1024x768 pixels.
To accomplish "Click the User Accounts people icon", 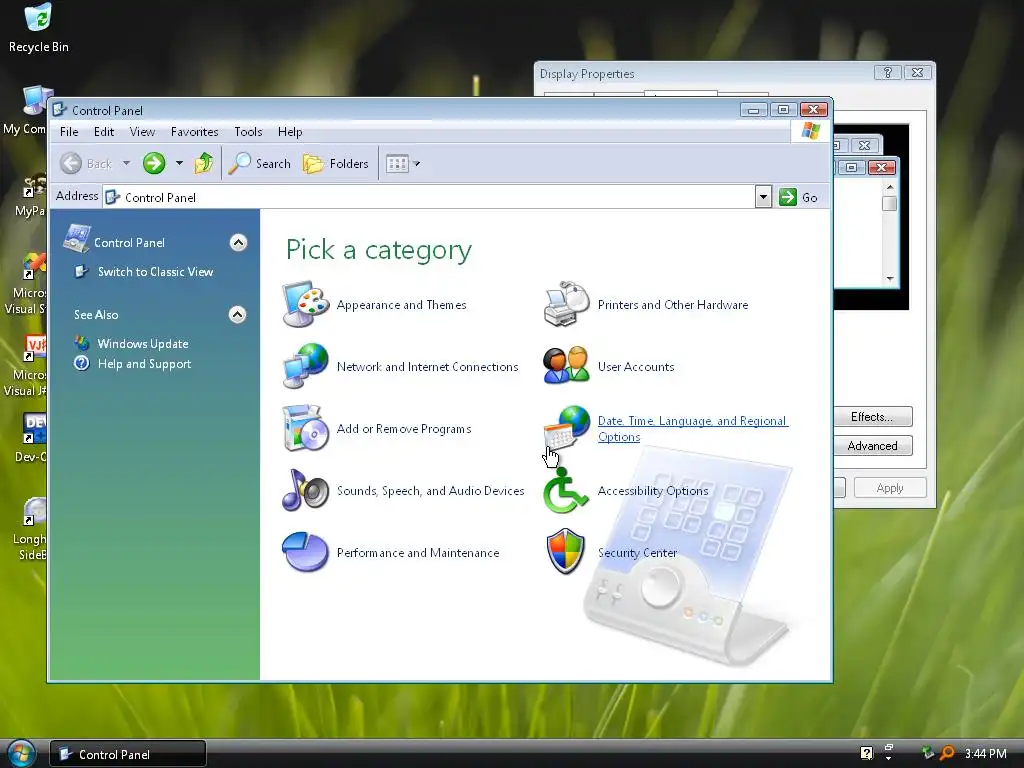I will point(567,366).
